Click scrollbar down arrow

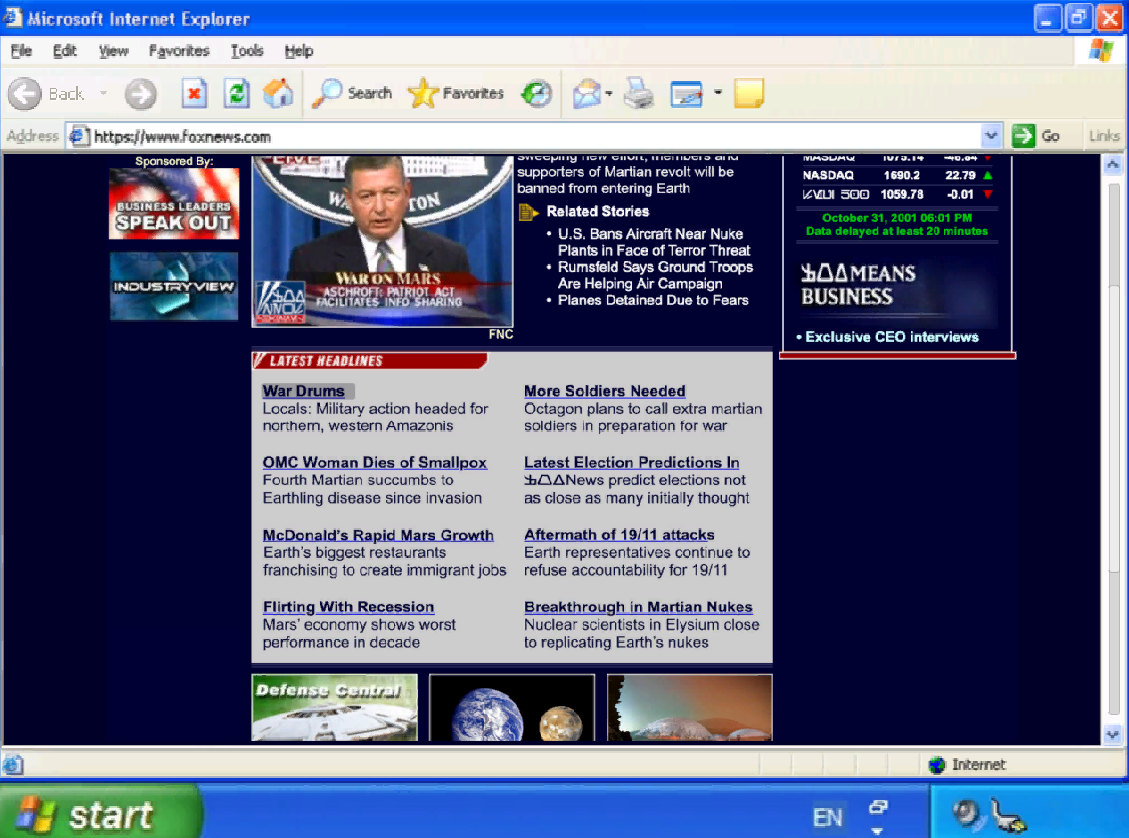(x=1112, y=734)
